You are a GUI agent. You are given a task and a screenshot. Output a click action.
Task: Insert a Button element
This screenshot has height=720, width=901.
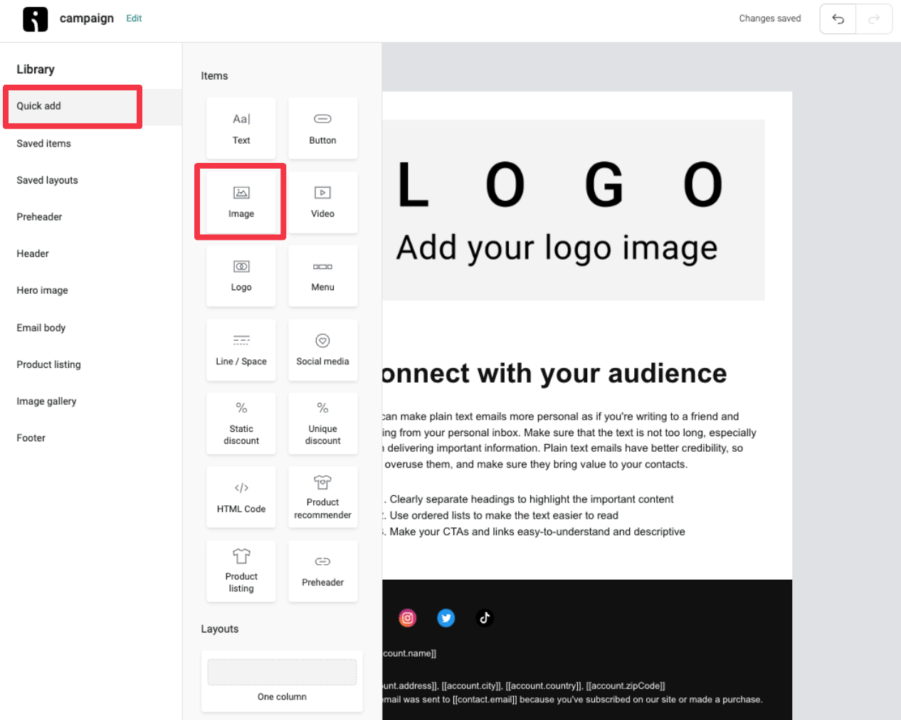322,128
